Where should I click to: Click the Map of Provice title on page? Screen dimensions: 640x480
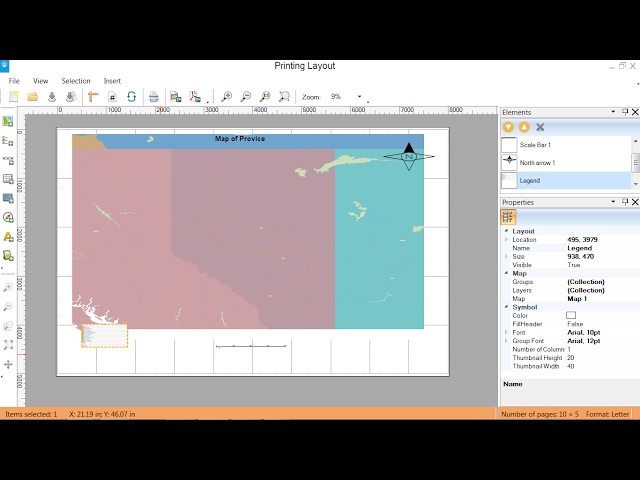[240, 139]
